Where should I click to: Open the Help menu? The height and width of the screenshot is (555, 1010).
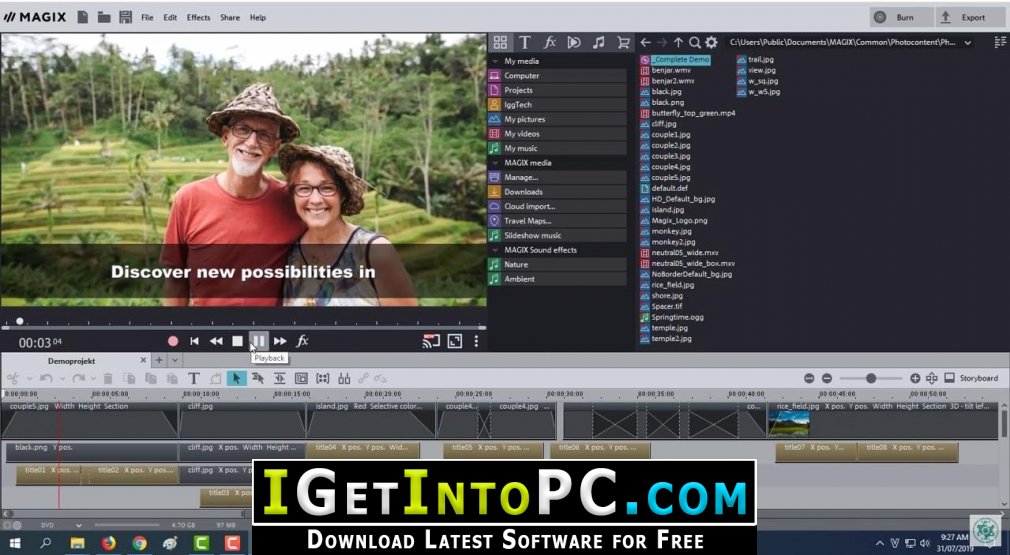click(x=258, y=17)
